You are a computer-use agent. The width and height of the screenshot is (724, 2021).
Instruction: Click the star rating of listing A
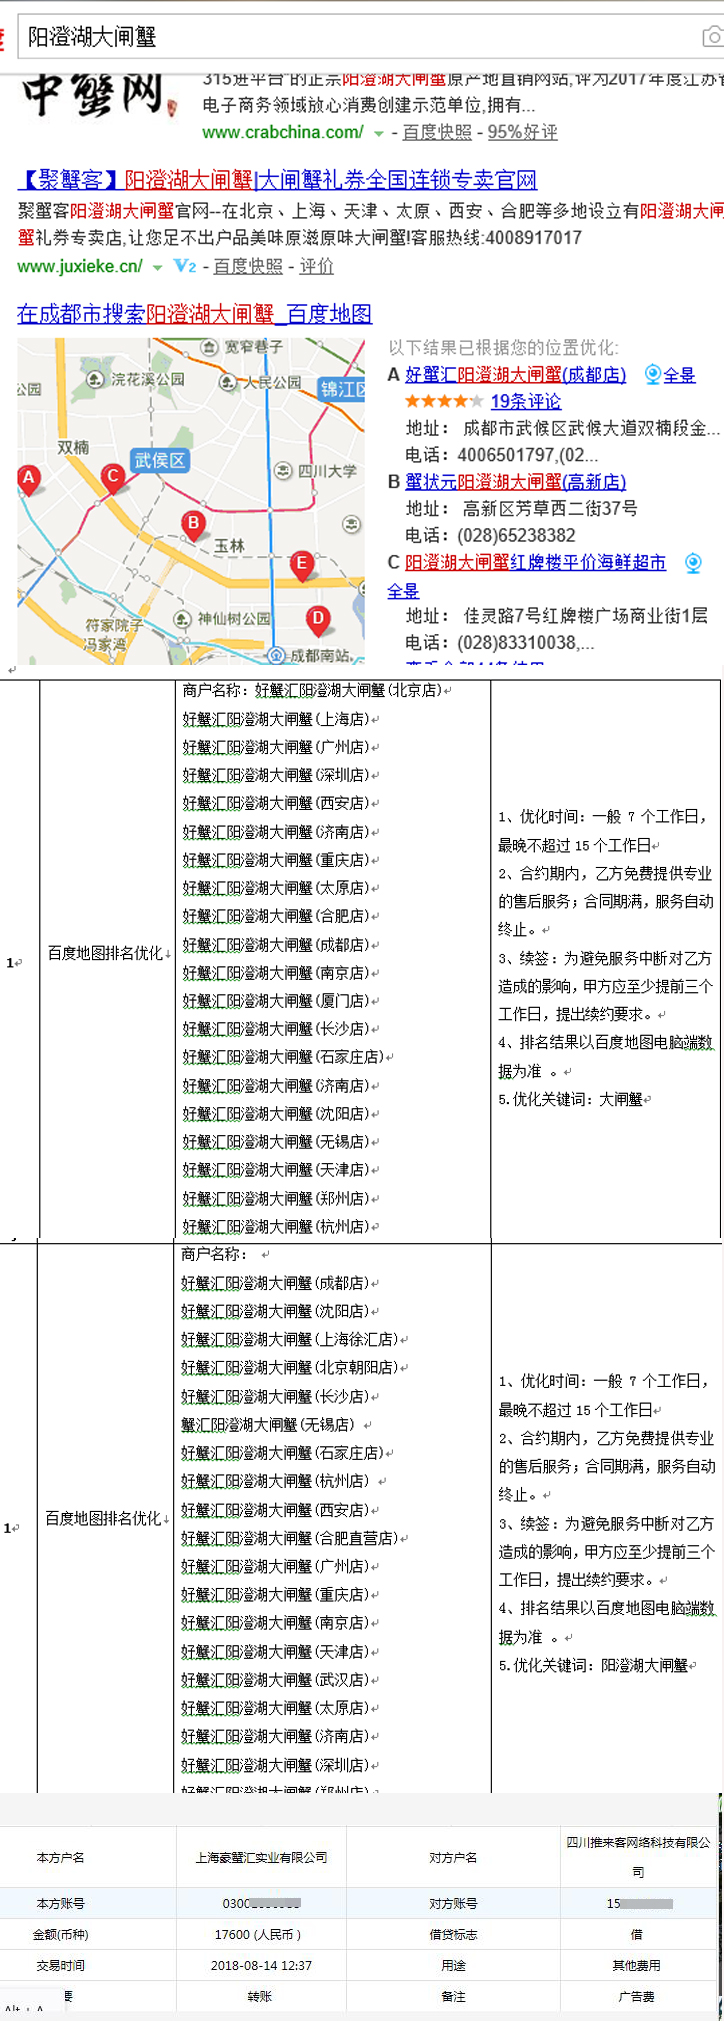coord(443,401)
